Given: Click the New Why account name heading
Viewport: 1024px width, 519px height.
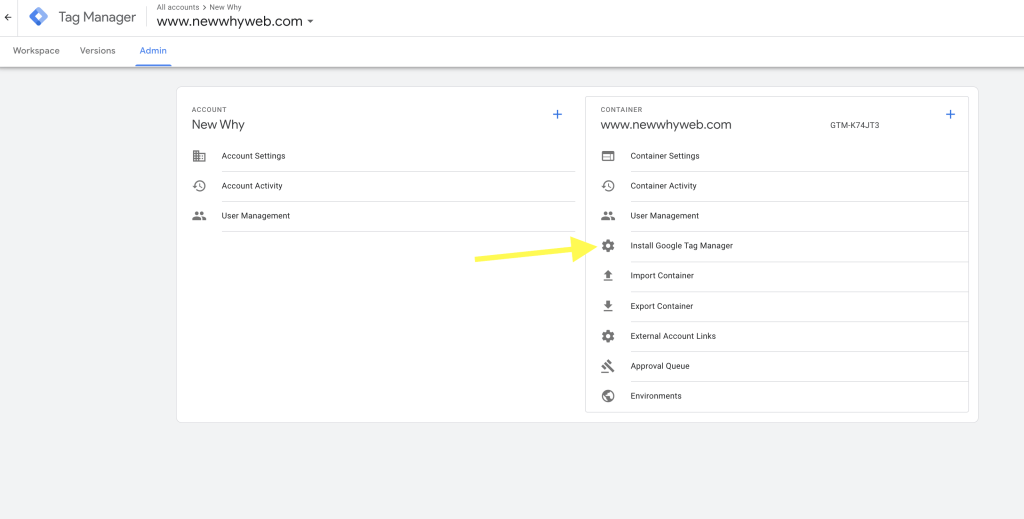Looking at the screenshot, I should click(x=218, y=125).
